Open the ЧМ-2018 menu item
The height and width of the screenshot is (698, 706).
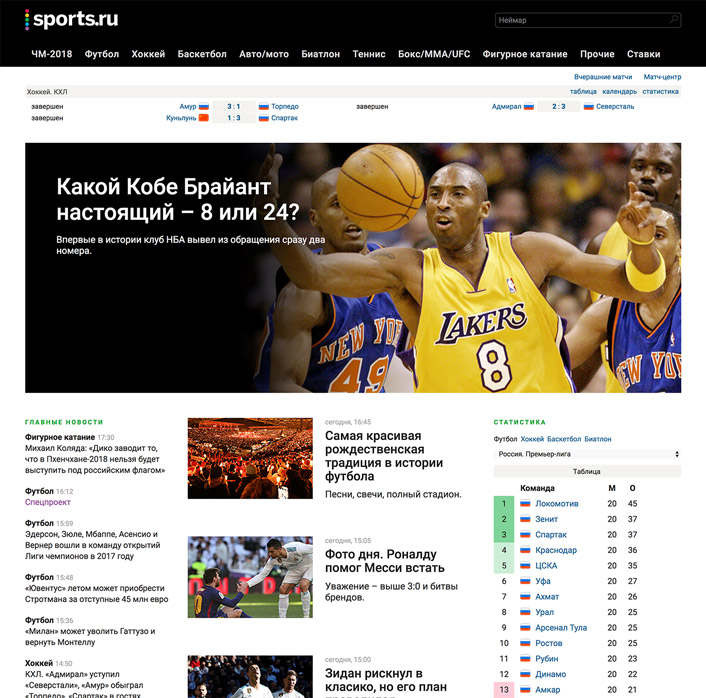click(51, 54)
